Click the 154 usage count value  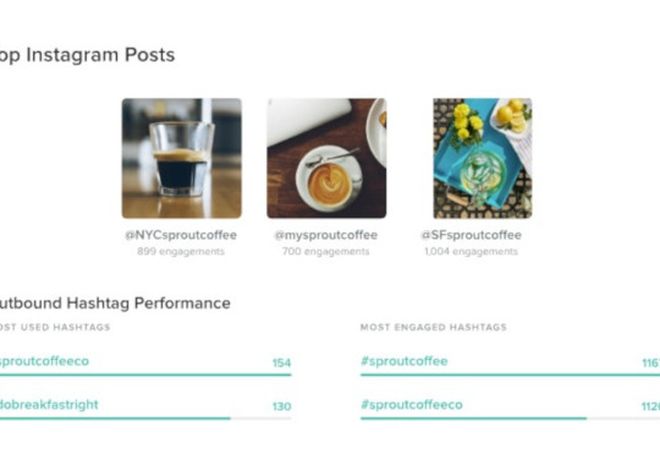(x=282, y=363)
